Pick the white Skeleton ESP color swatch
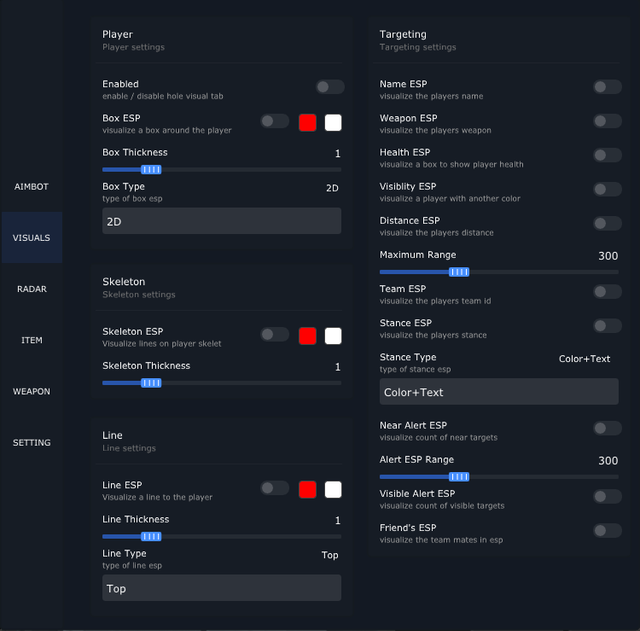The width and height of the screenshot is (640, 631). [333, 335]
